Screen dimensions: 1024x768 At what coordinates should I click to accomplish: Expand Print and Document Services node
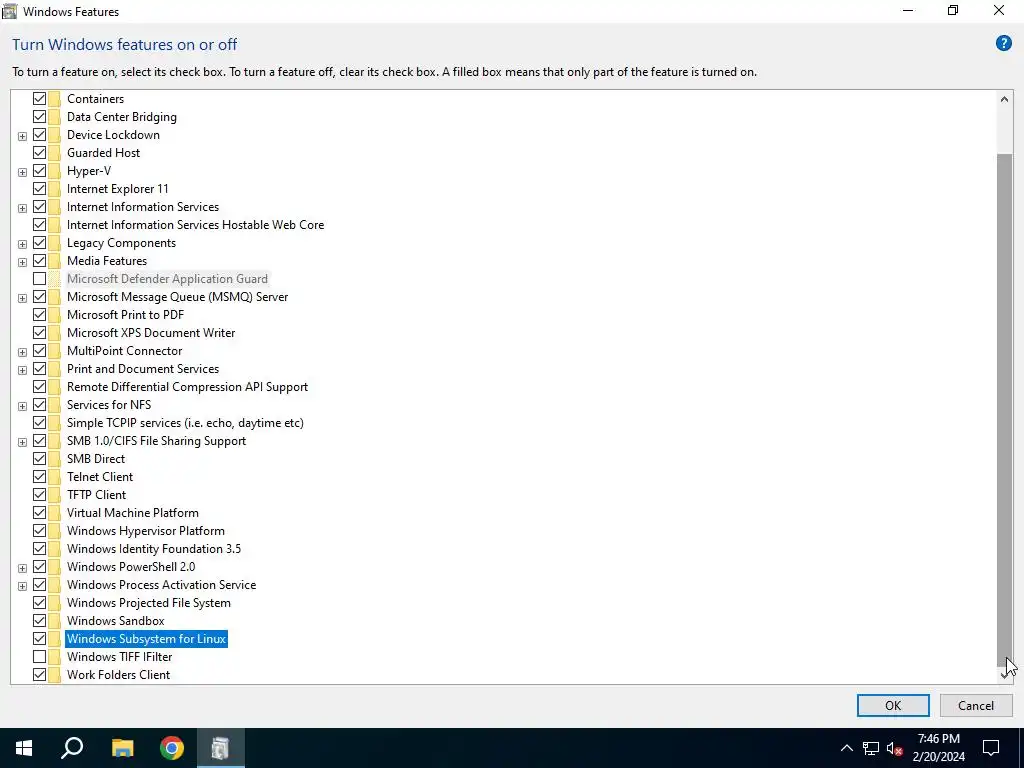(x=22, y=370)
